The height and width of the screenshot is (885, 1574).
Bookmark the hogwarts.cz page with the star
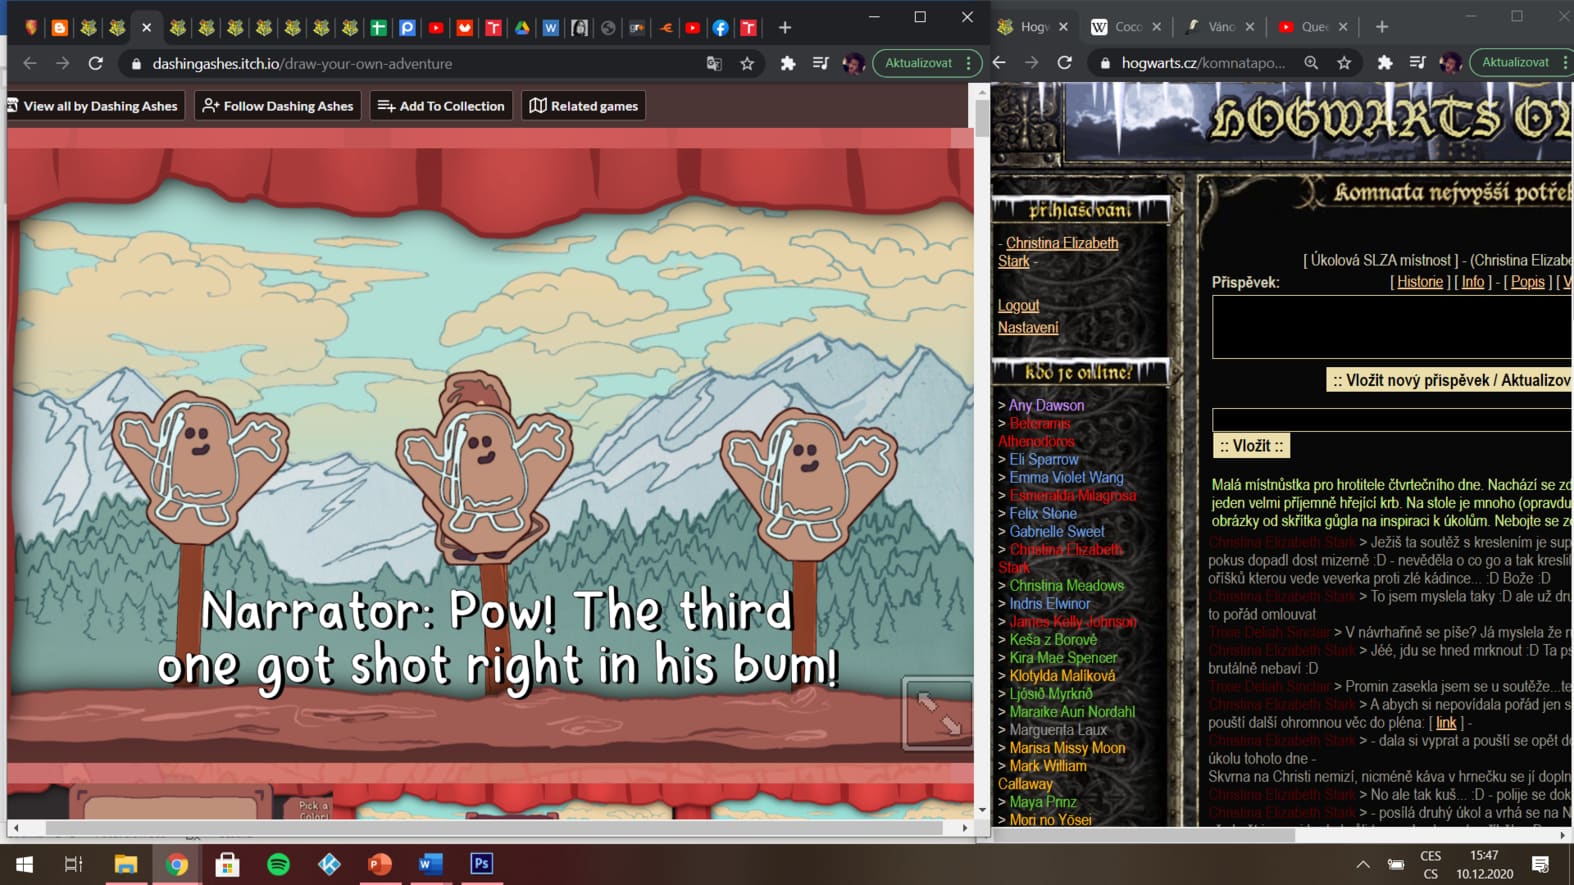1344,62
